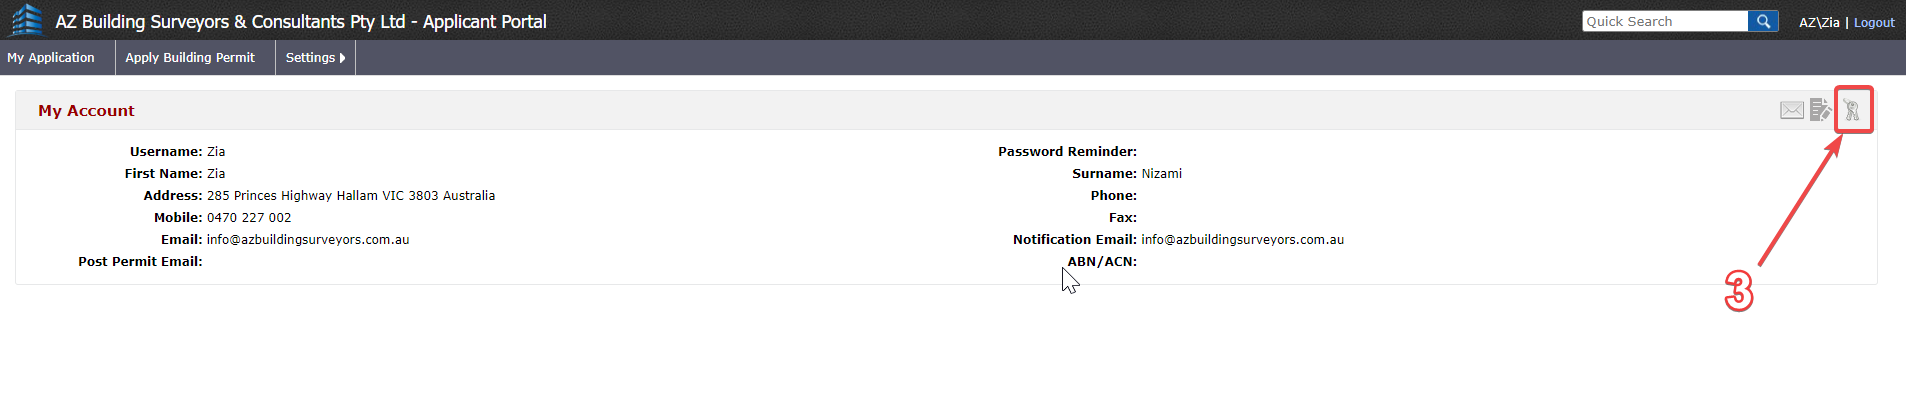Click the keys icon to change password
Image resolution: width=1906 pixels, height=403 pixels.
coord(1853,110)
